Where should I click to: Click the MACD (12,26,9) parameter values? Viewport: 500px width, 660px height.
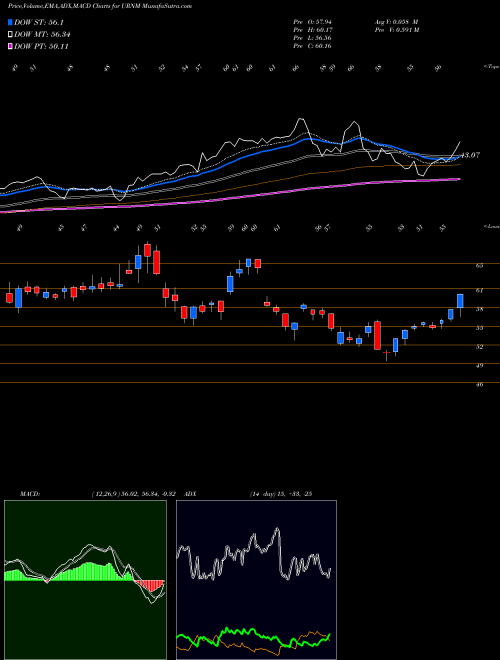tap(136, 494)
